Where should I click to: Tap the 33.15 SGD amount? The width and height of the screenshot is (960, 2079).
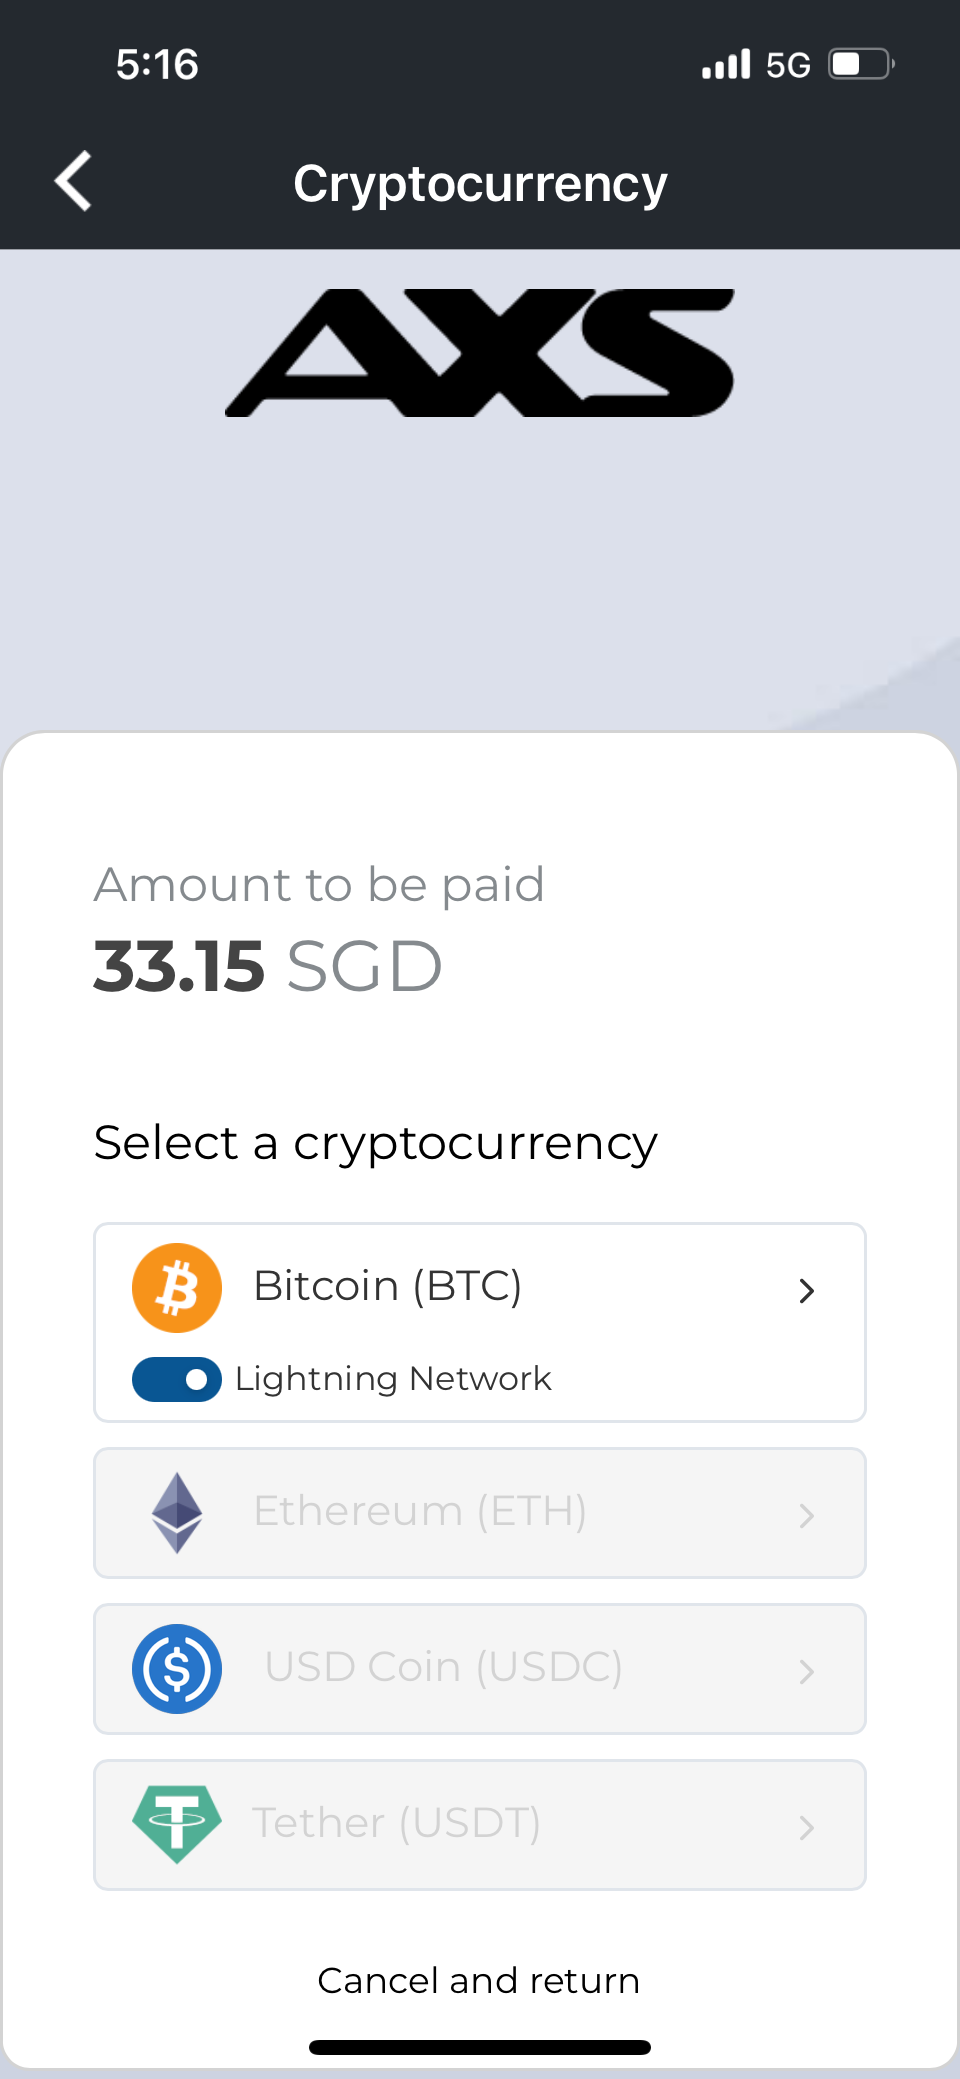[268, 967]
